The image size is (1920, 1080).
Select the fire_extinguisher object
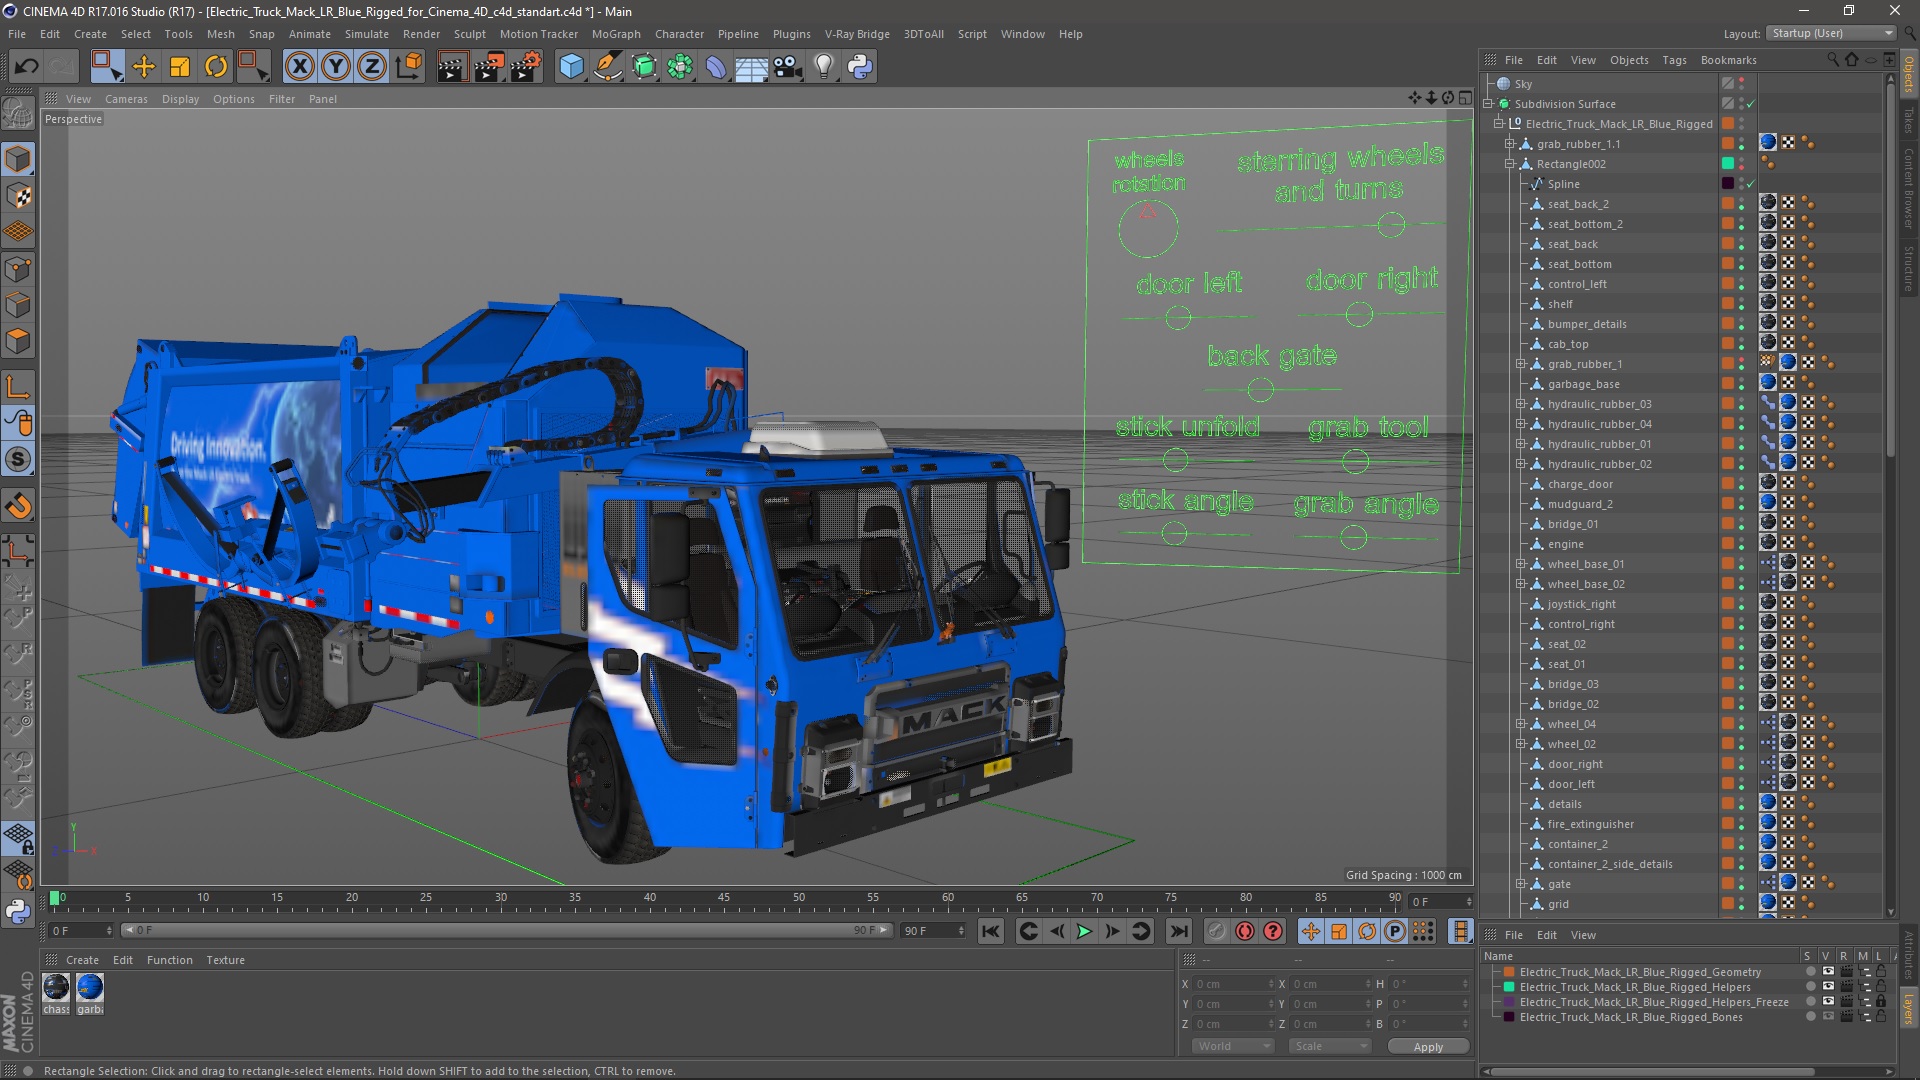click(x=1590, y=824)
